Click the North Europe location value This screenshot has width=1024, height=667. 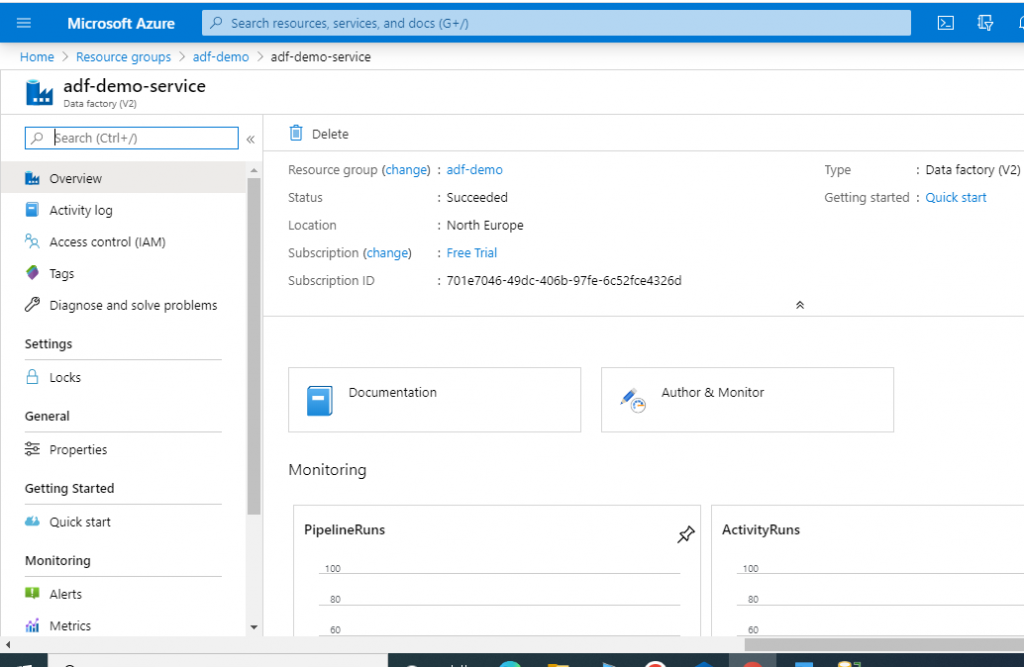coord(485,225)
